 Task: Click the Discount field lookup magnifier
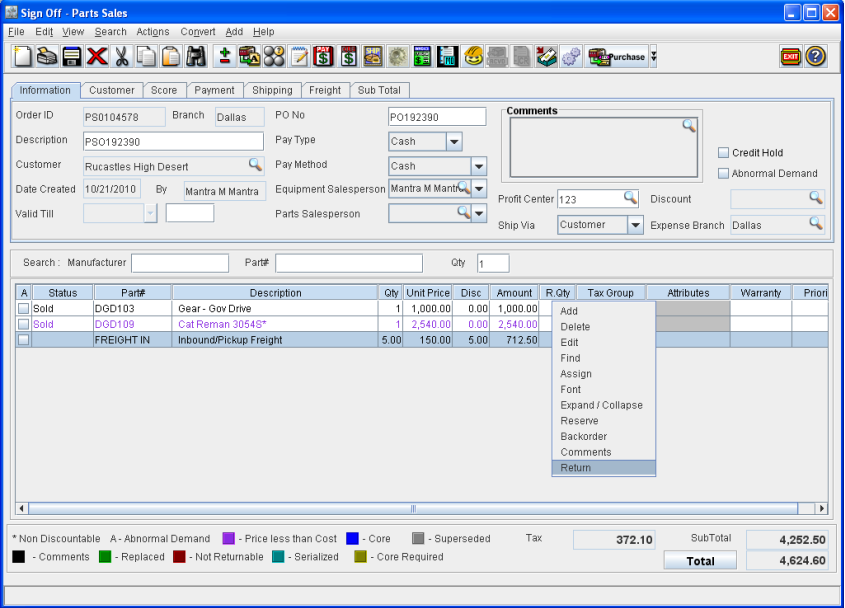[x=816, y=197]
